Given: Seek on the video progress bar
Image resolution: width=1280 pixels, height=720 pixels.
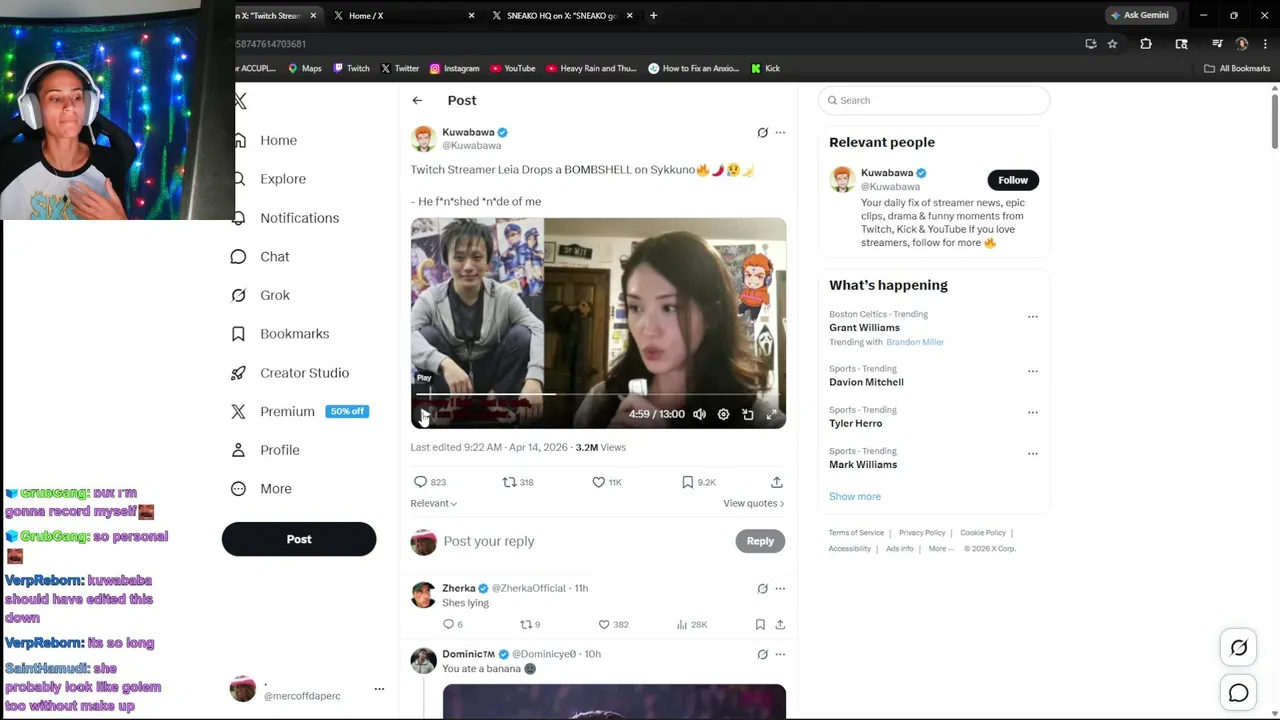Looking at the screenshot, I should coord(598,394).
